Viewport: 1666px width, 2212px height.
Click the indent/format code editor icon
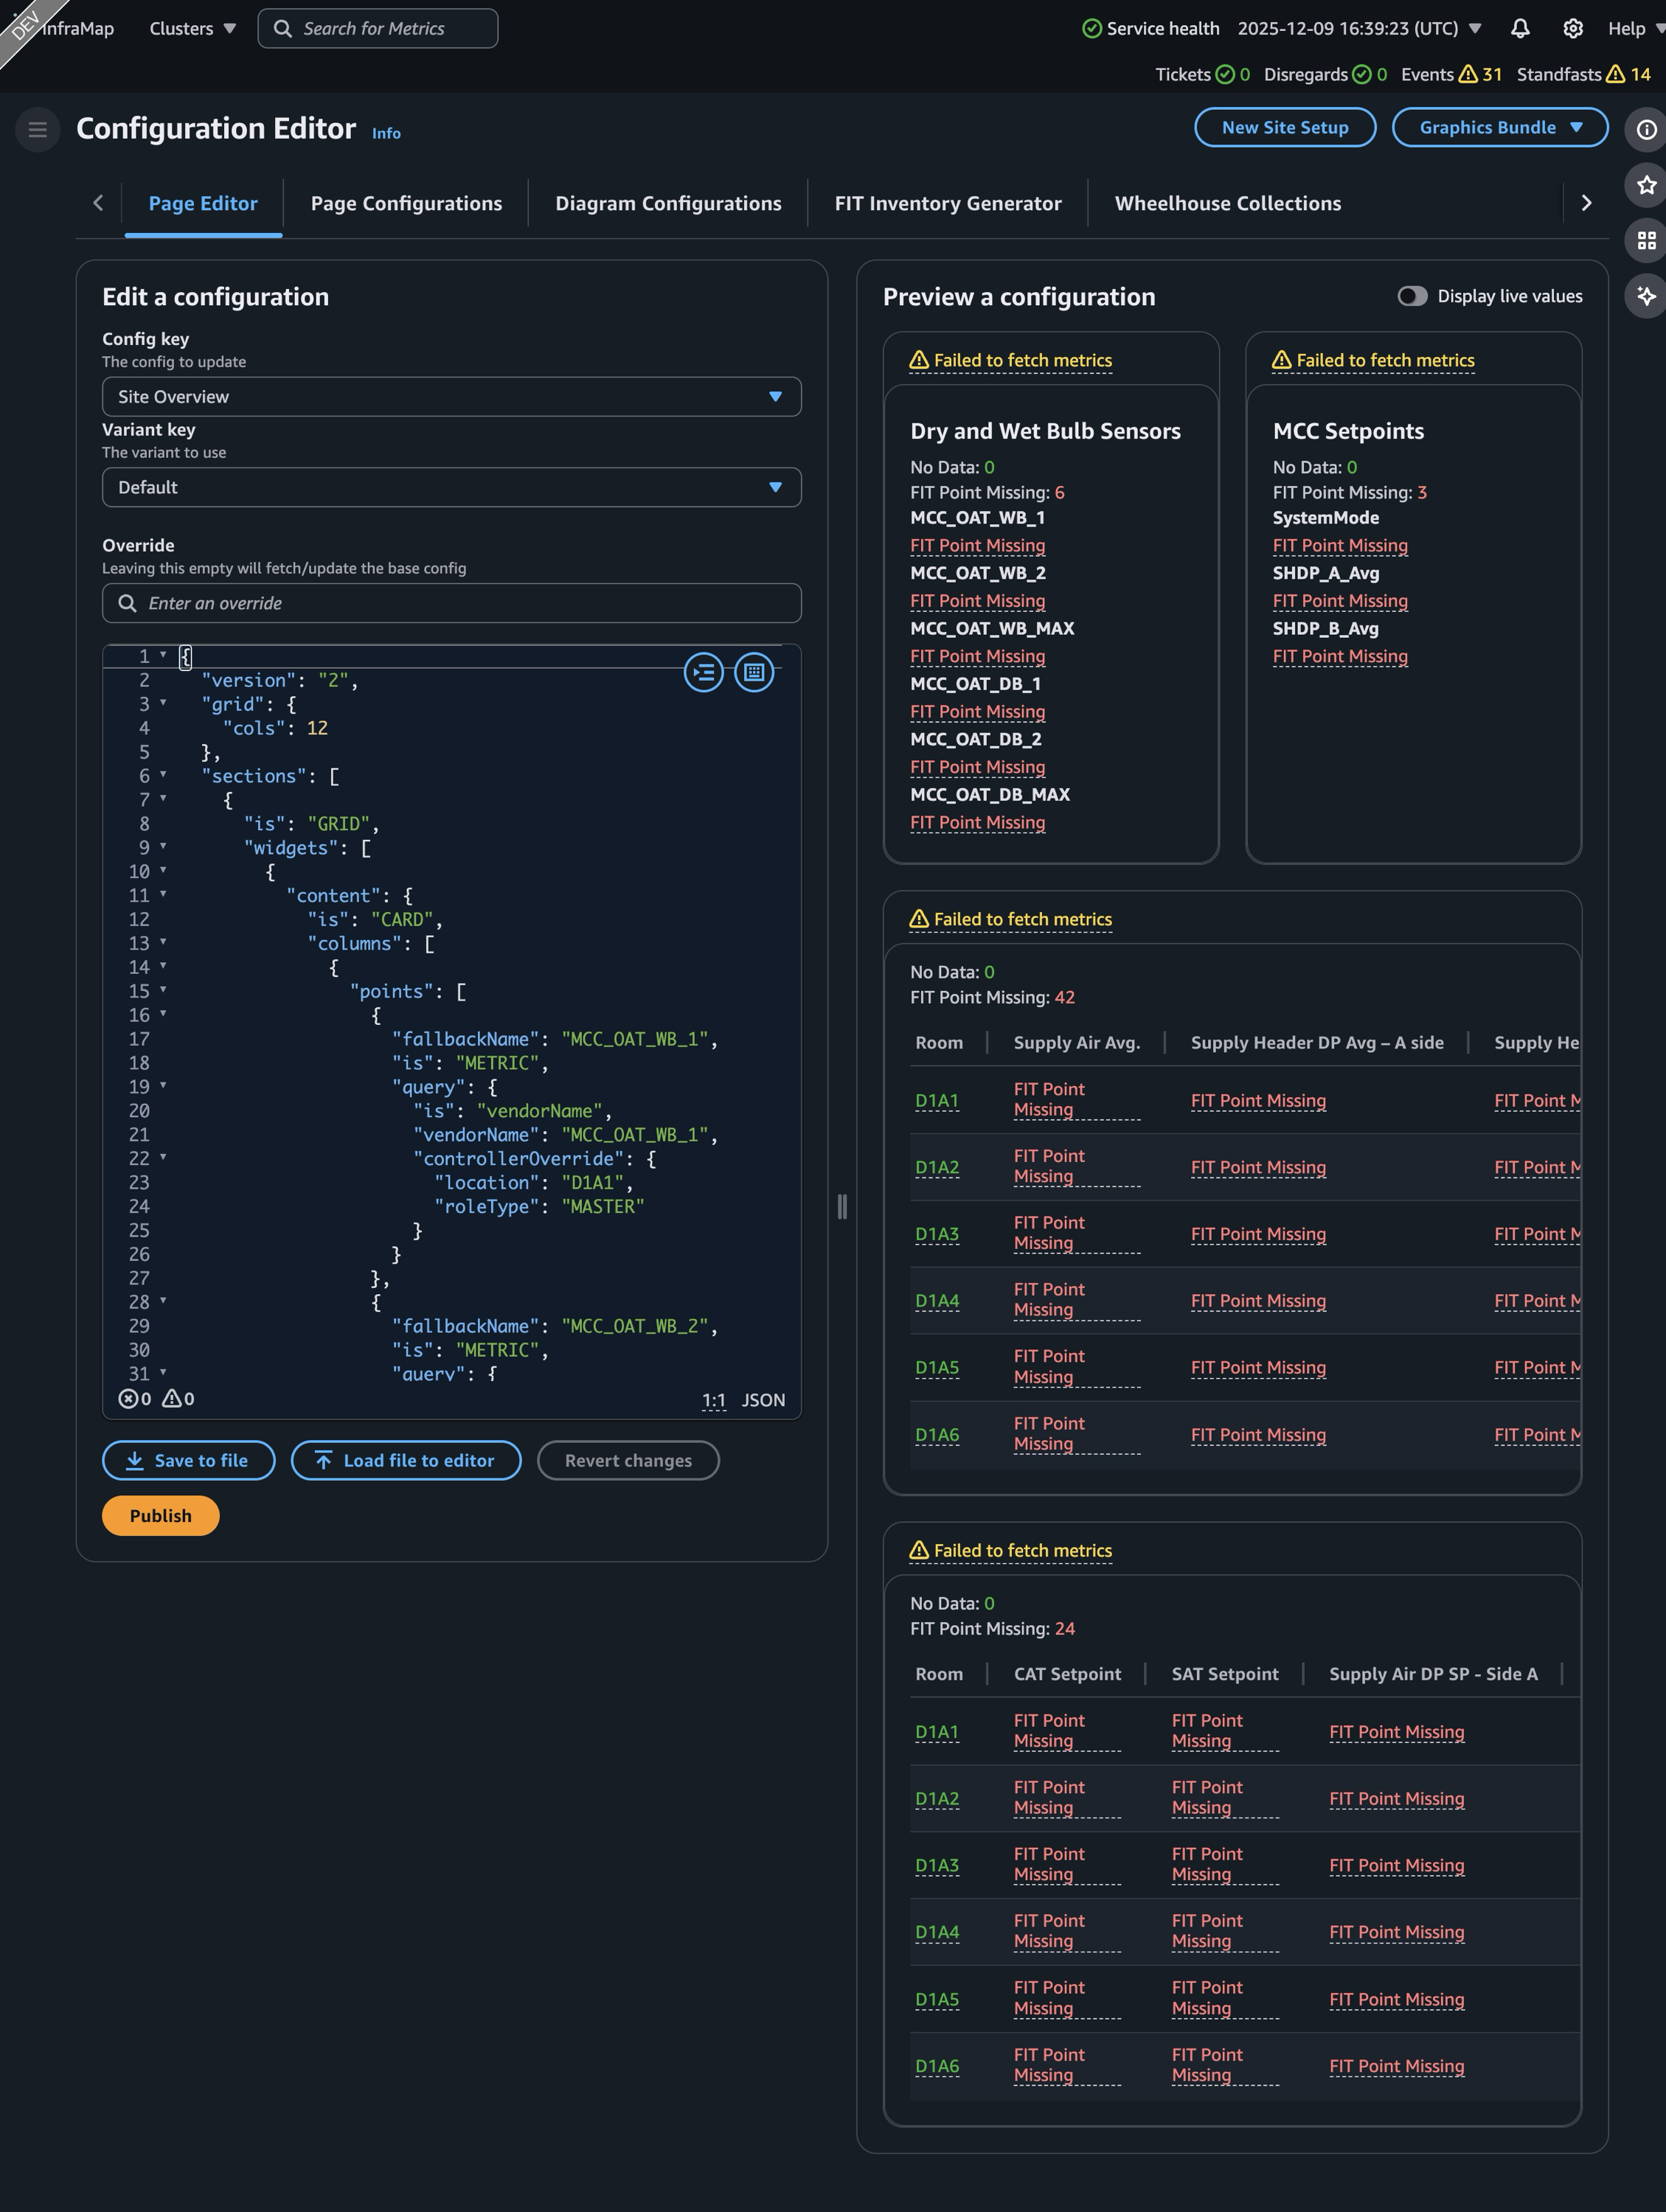coord(704,672)
